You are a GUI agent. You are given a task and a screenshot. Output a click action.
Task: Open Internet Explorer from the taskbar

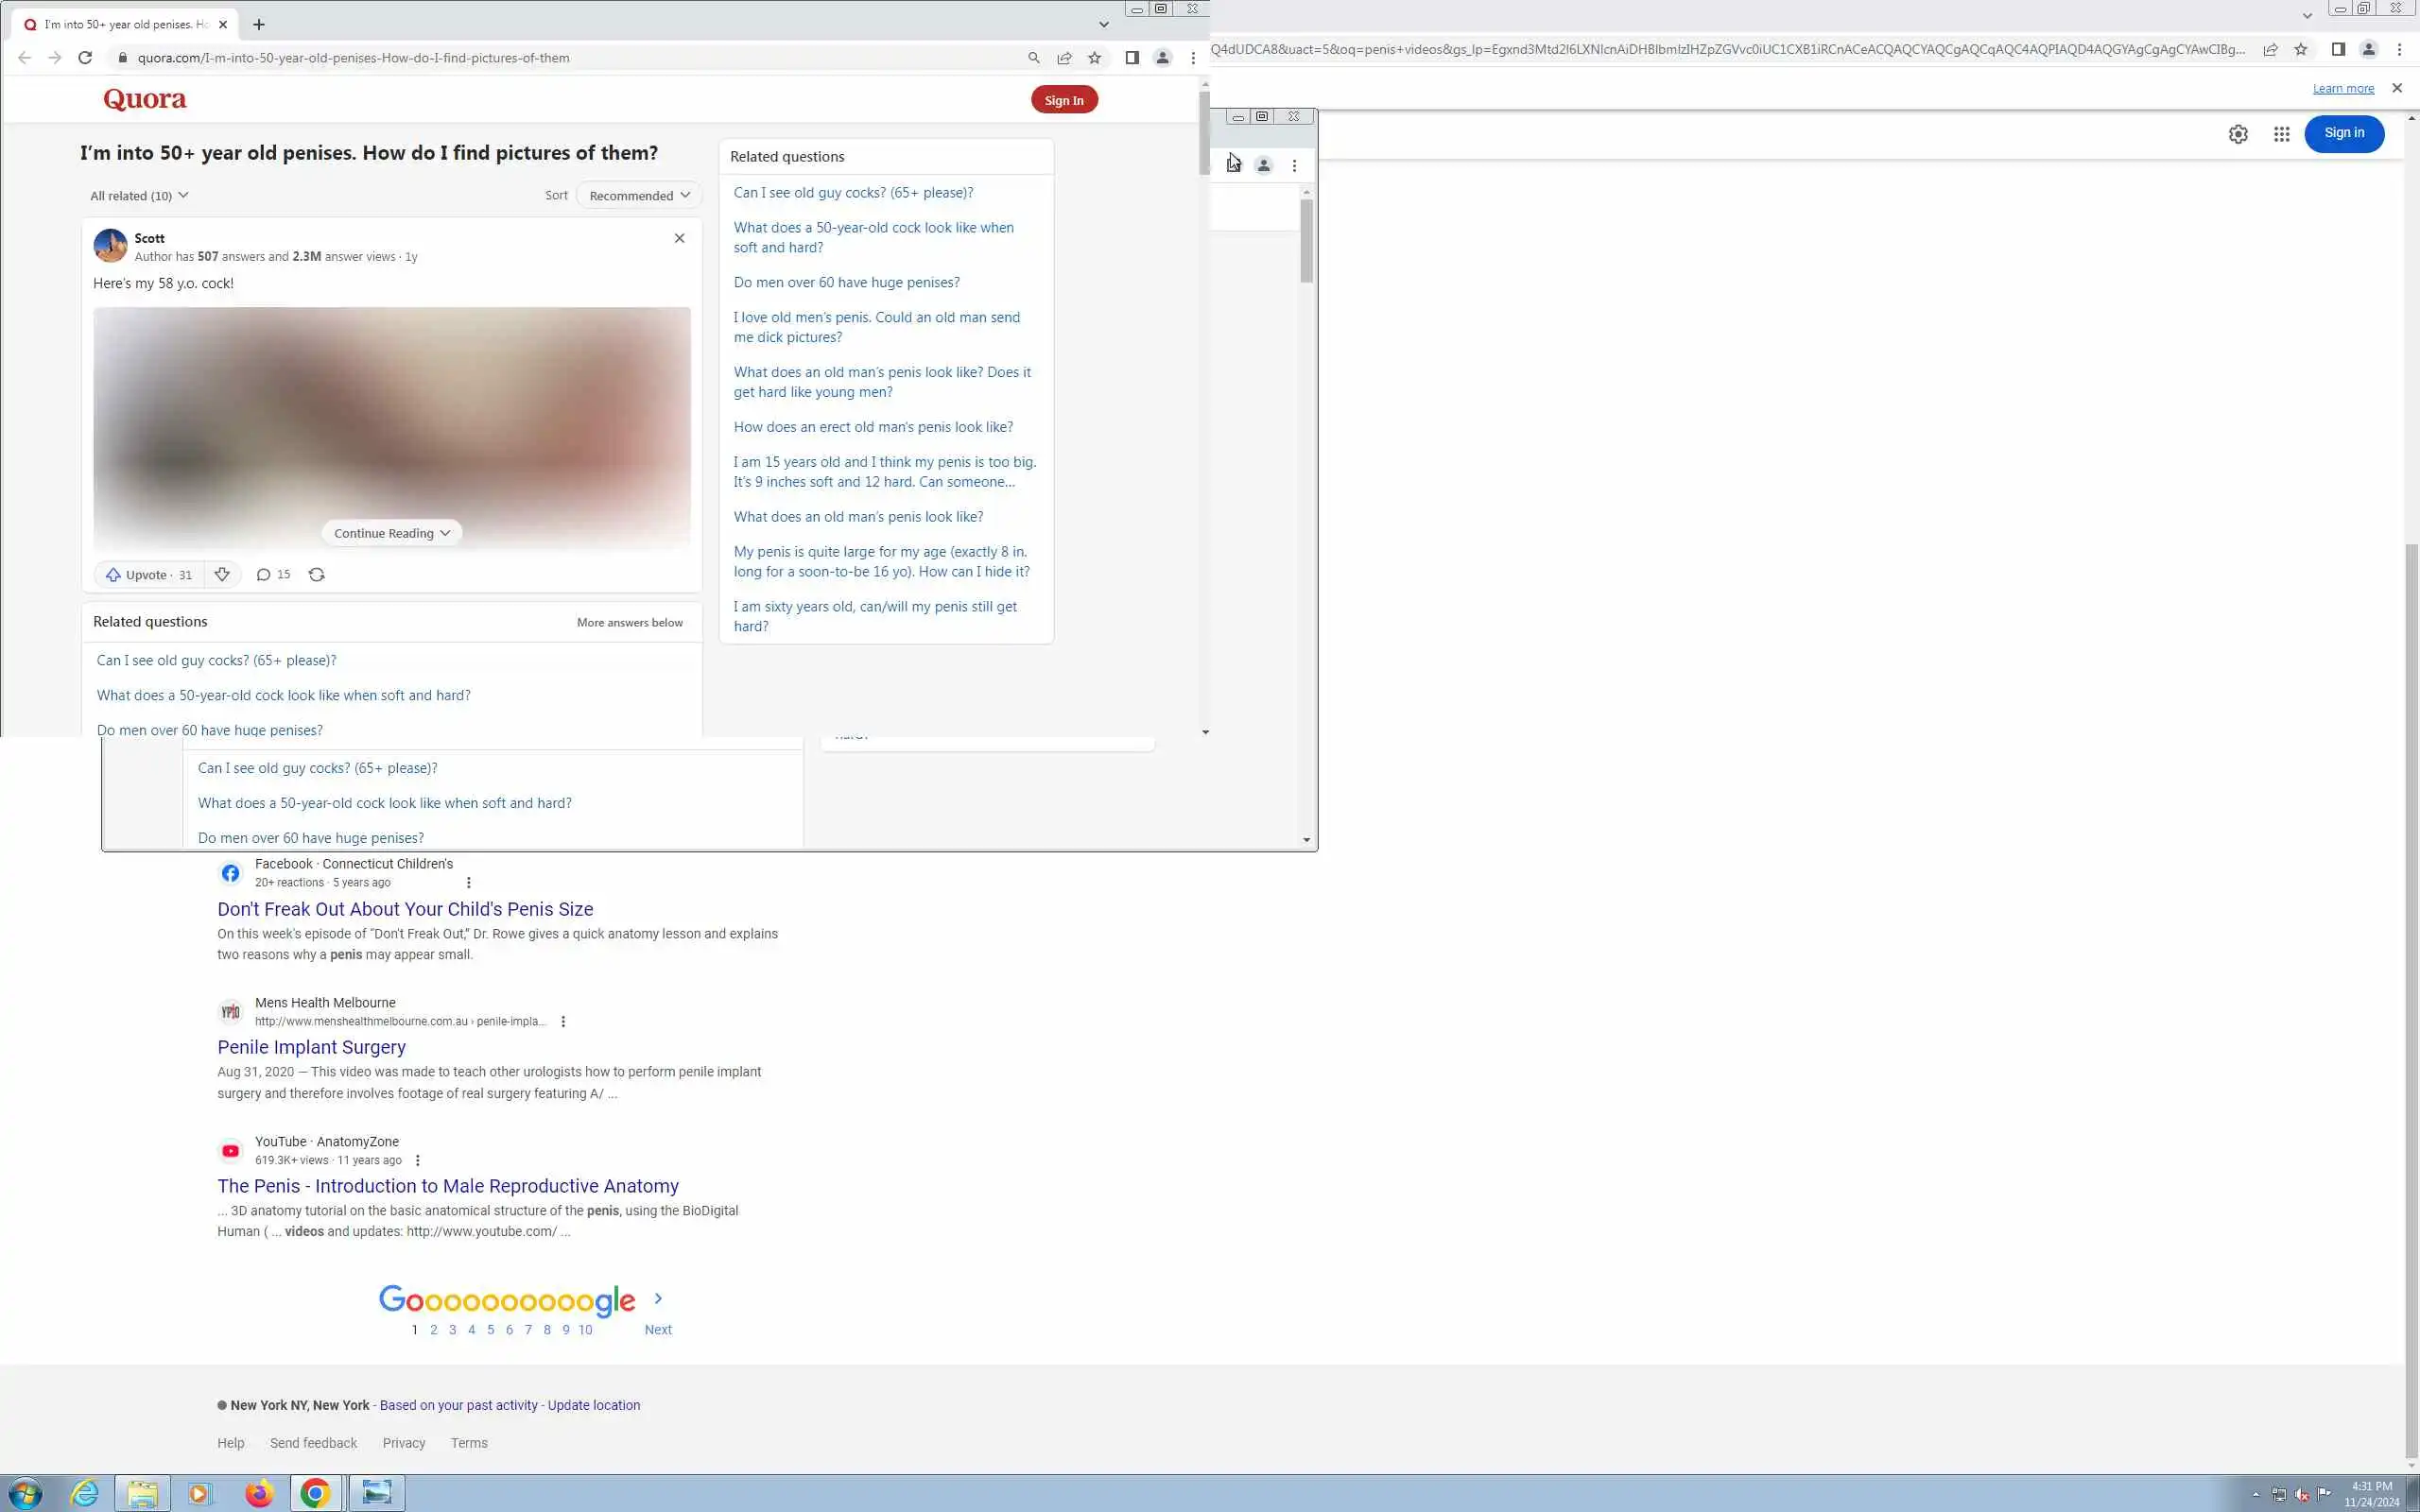[85, 1493]
